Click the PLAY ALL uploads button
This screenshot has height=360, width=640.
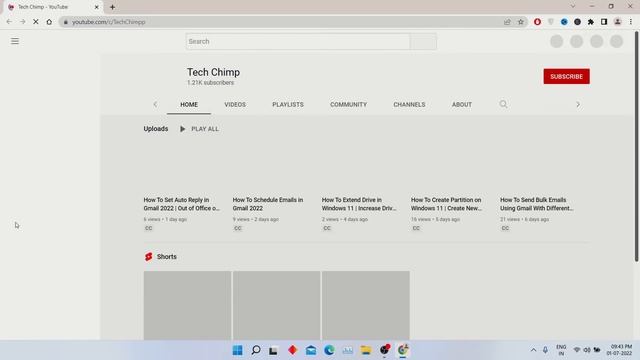coord(199,129)
